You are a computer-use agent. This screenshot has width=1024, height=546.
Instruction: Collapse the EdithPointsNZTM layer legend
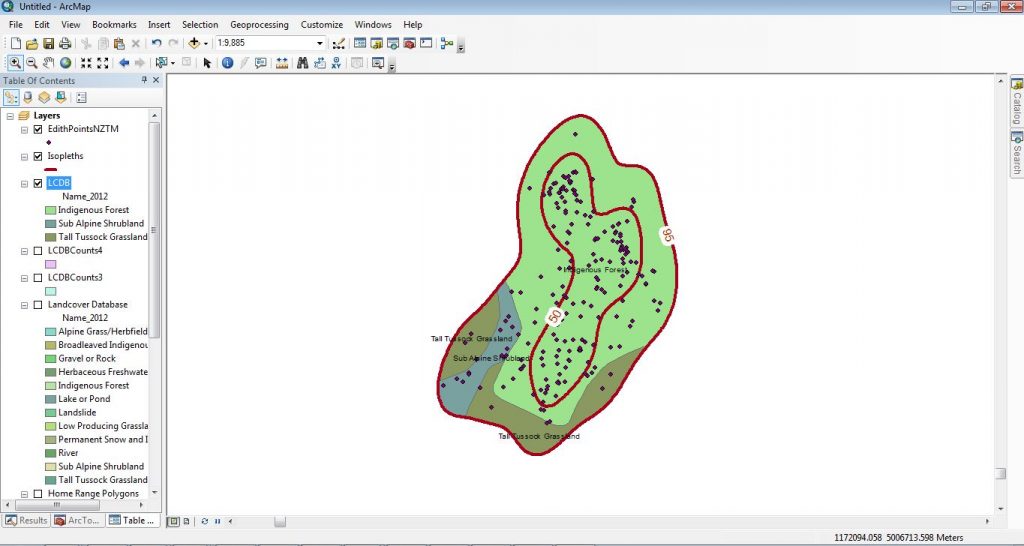click(24, 129)
